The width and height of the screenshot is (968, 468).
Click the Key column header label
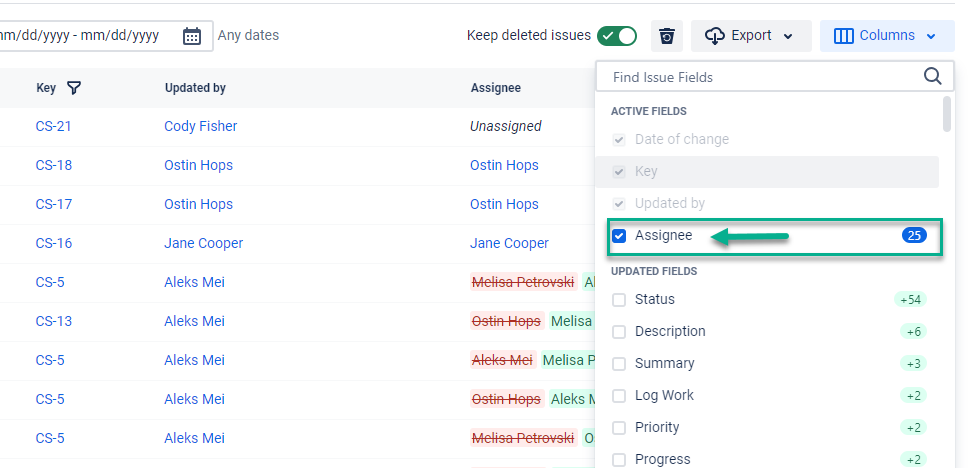(x=46, y=88)
